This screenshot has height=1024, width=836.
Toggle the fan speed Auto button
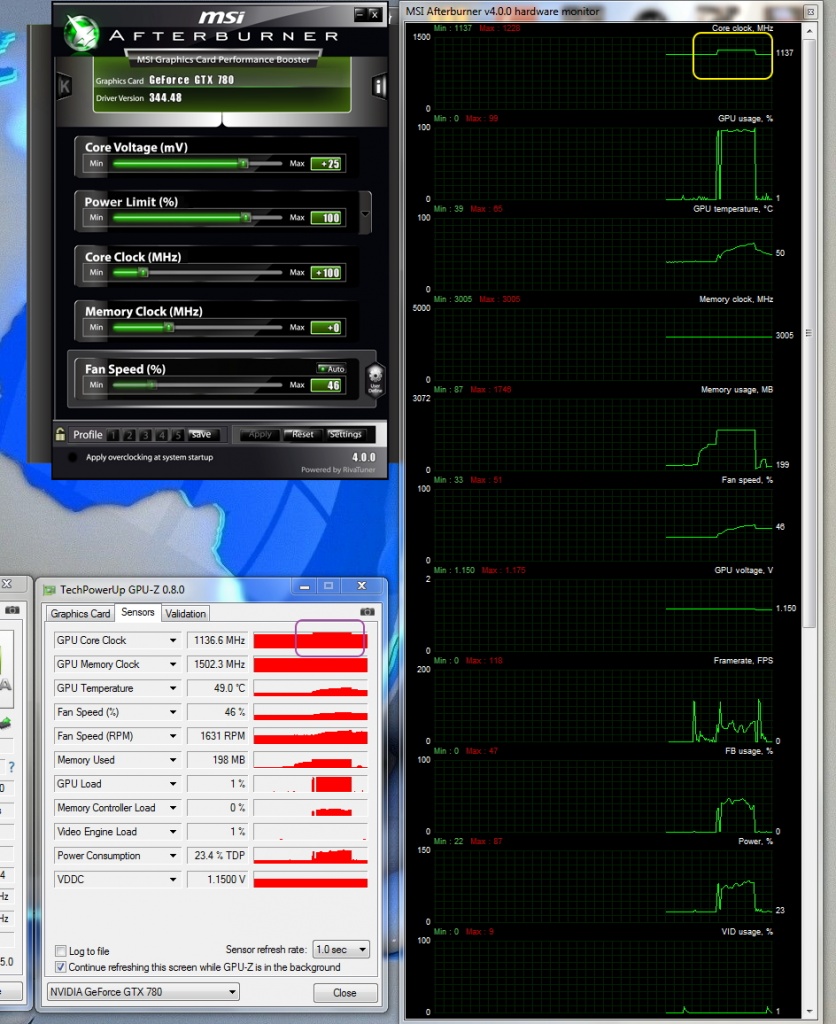pos(332,369)
